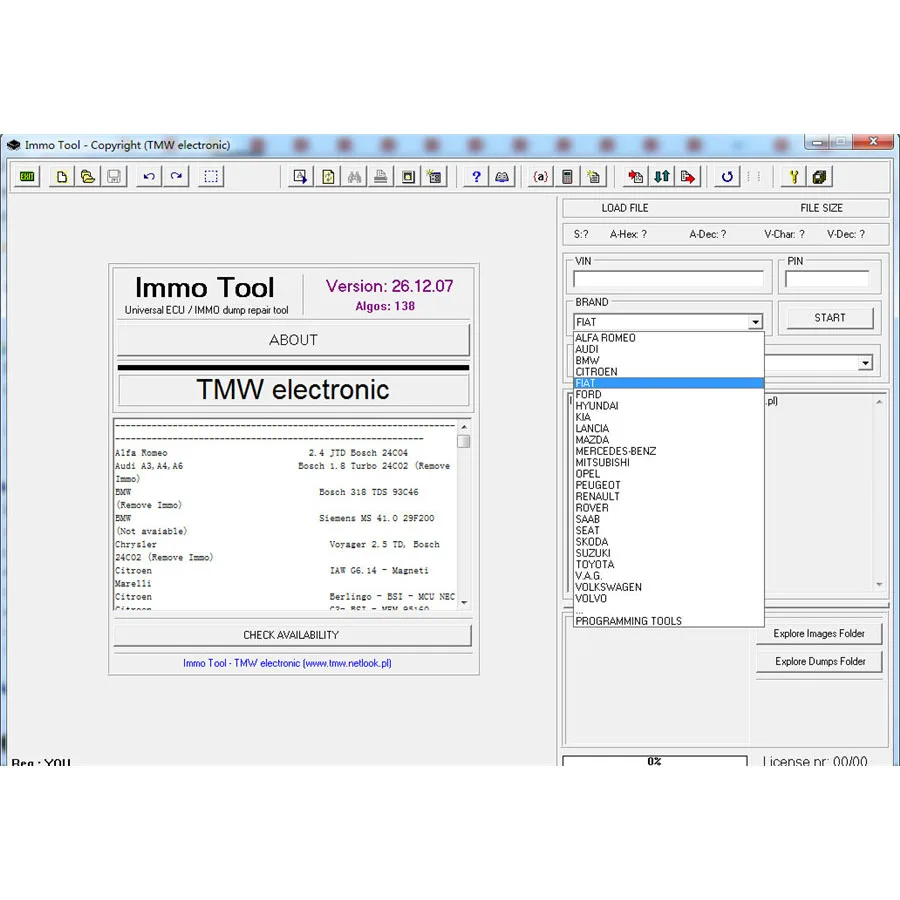Image resolution: width=900 pixels, height=900 pixels.
Task: Click the letter A with arrow icon
Action: click(300, 176)
